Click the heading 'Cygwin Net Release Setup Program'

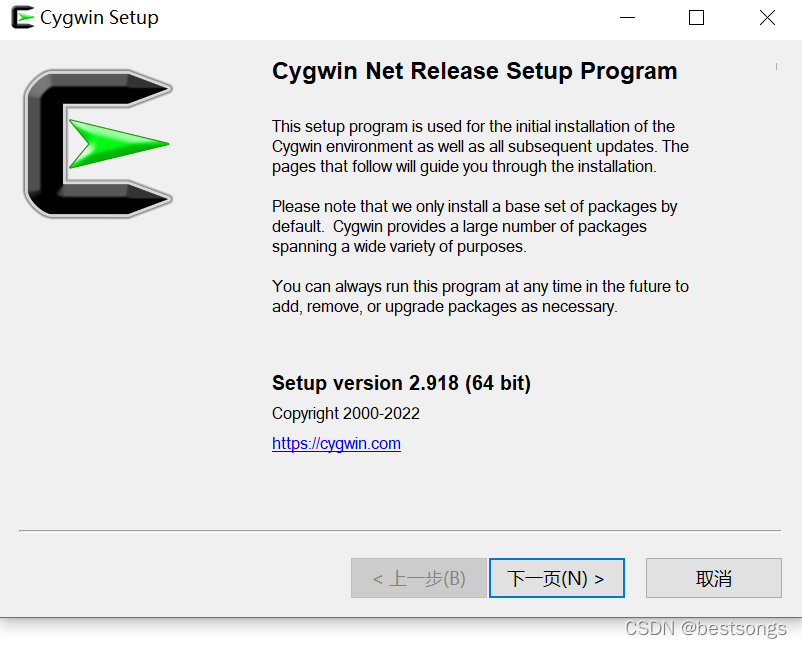click(x=474, y=71)
